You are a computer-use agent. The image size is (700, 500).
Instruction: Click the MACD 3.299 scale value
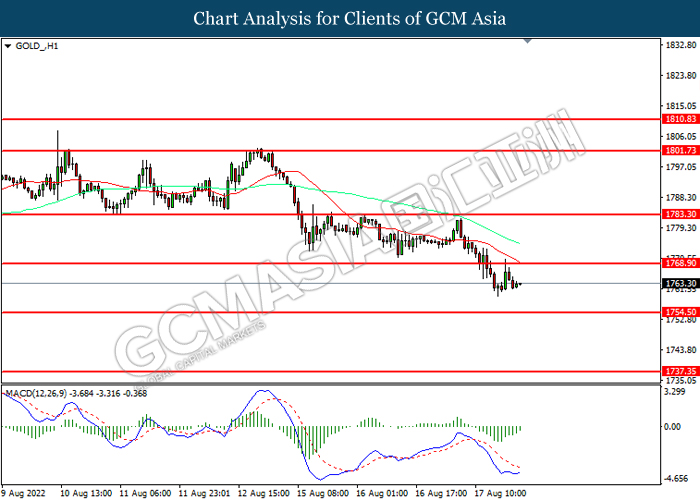pyautogui.click(x=675, y=392)
